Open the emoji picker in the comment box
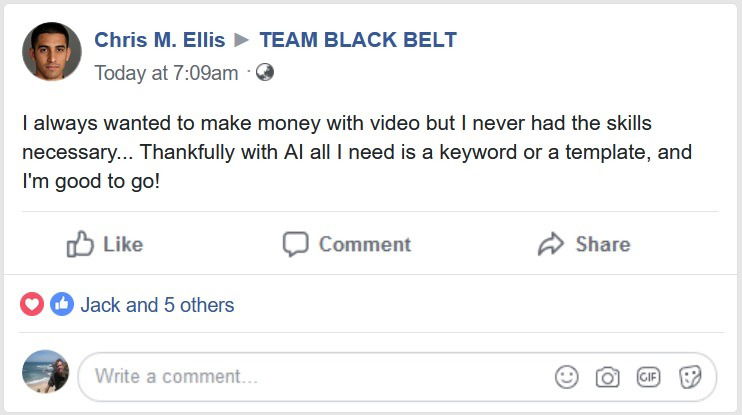The width and height of the screenshot is (742, 415). tap(567, 377)
